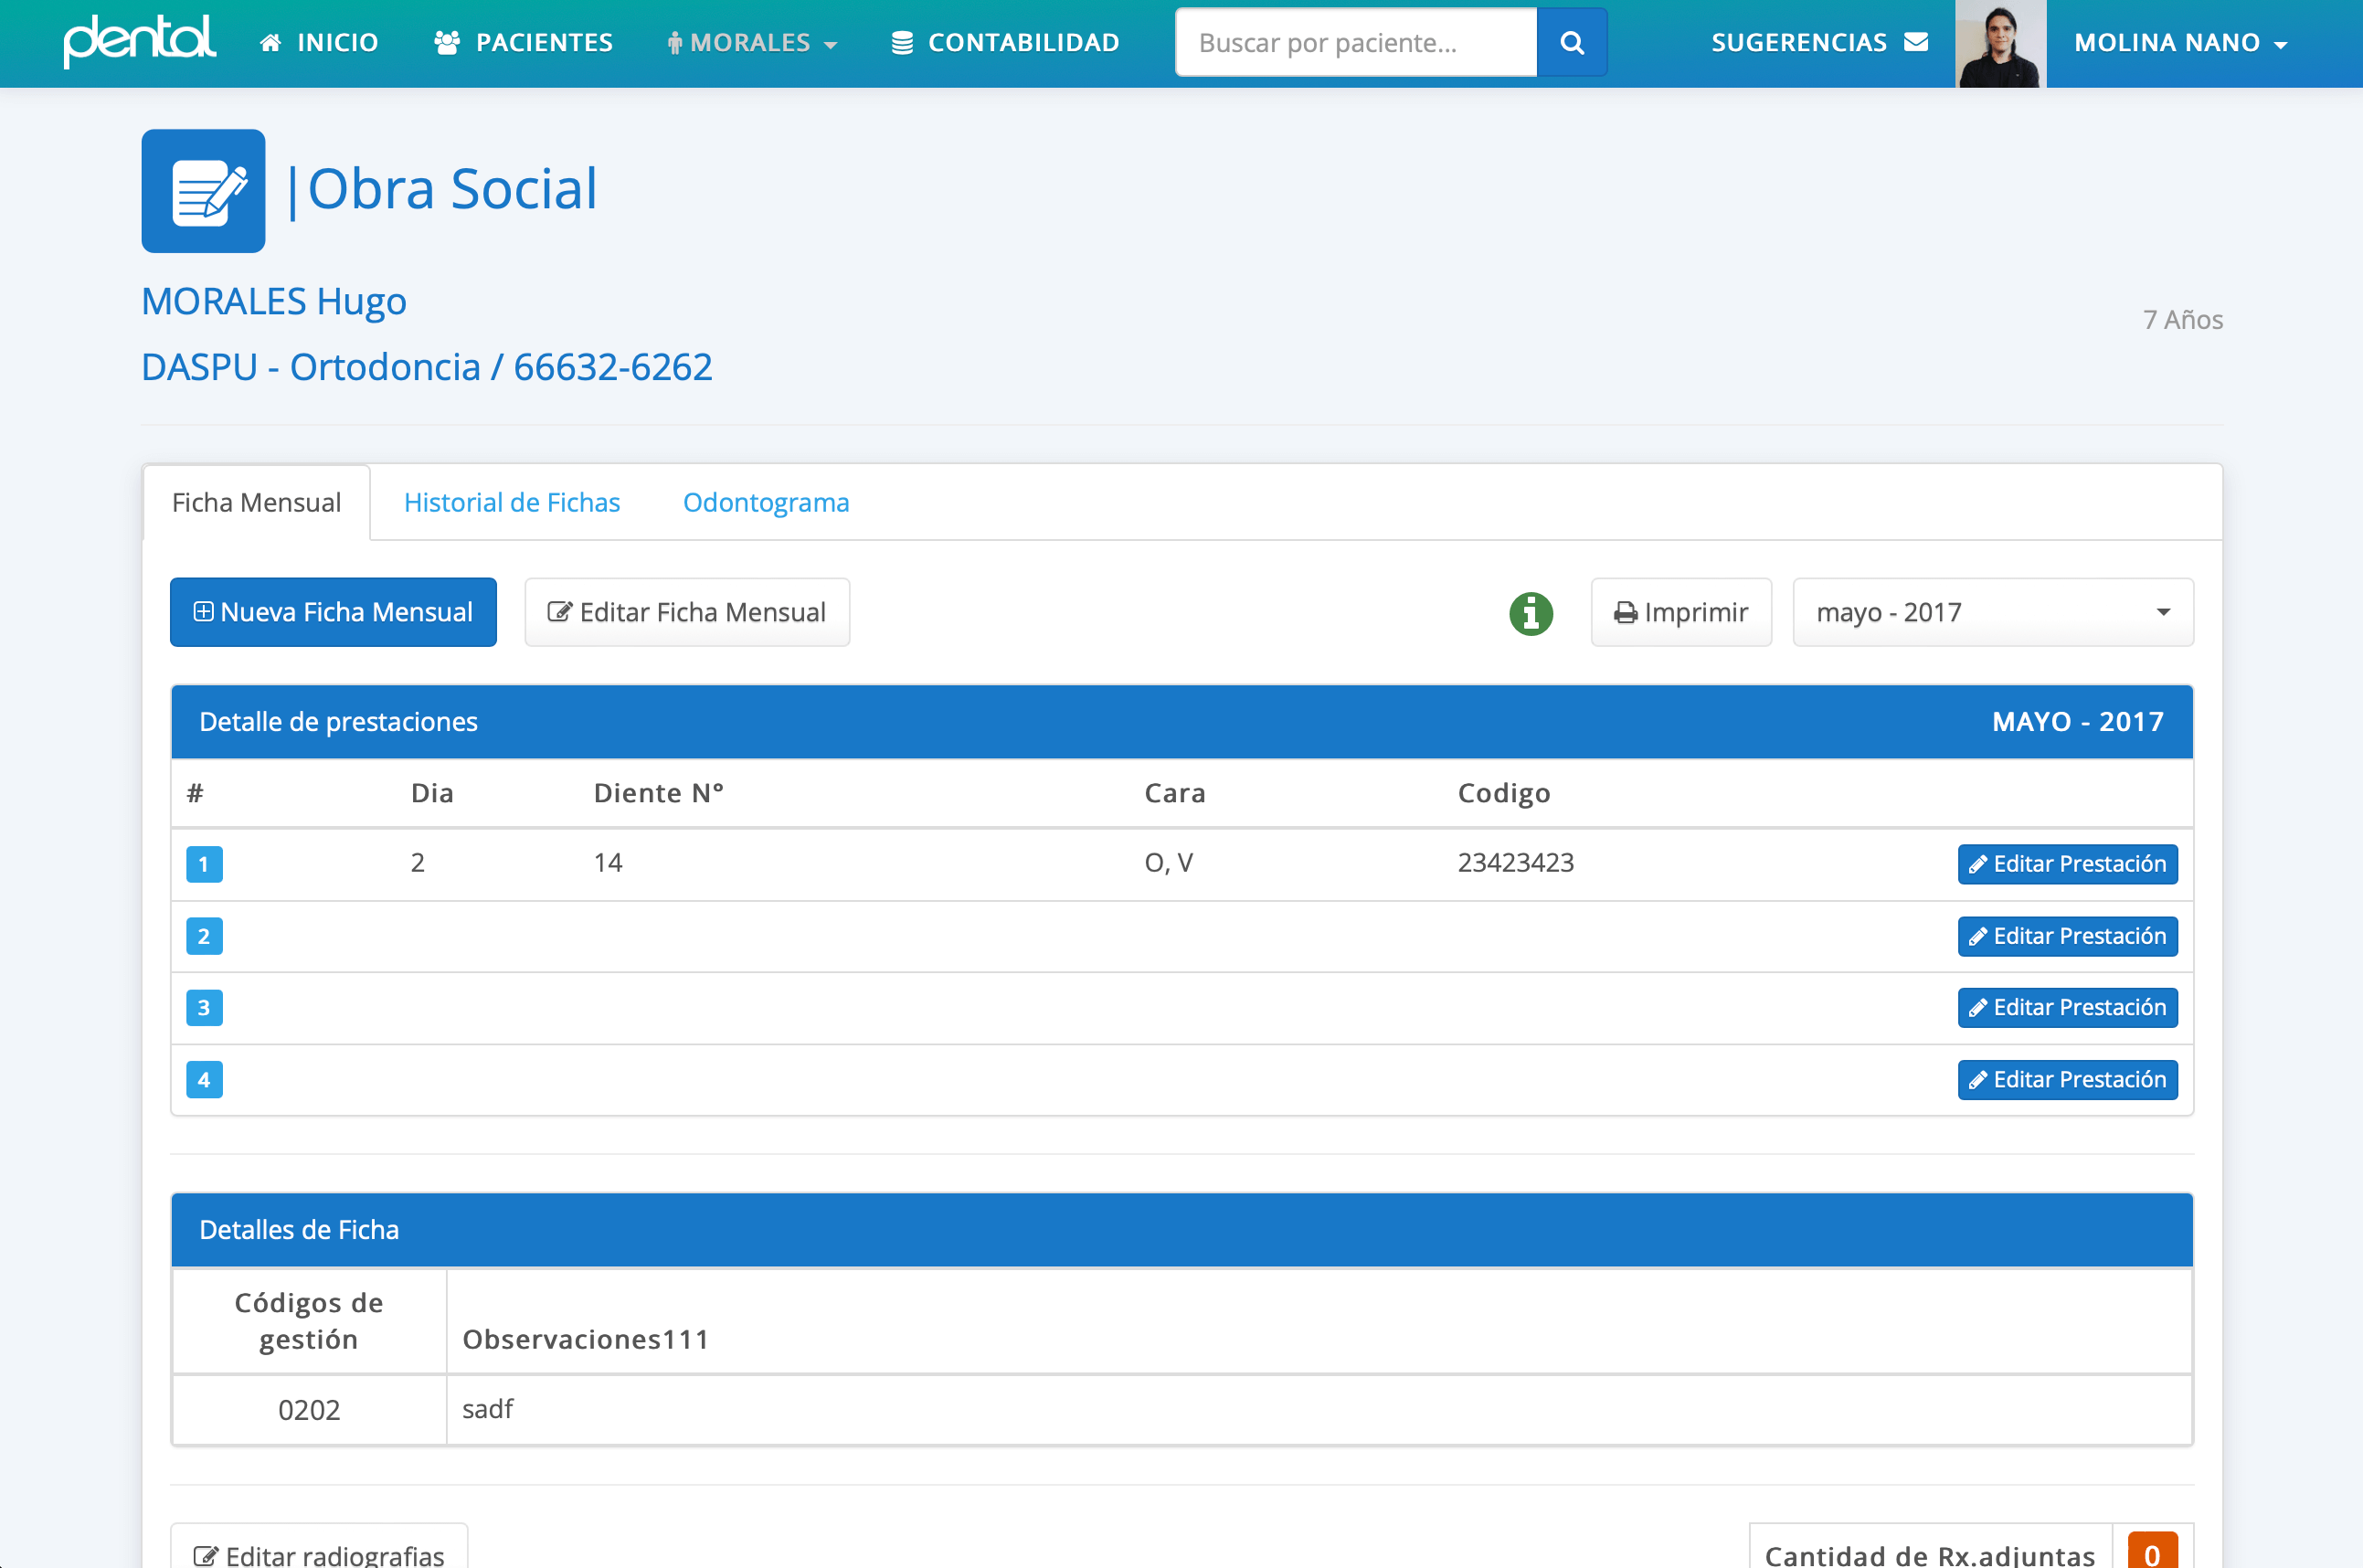Click the search magnifier icon button

pos(1571,43)
